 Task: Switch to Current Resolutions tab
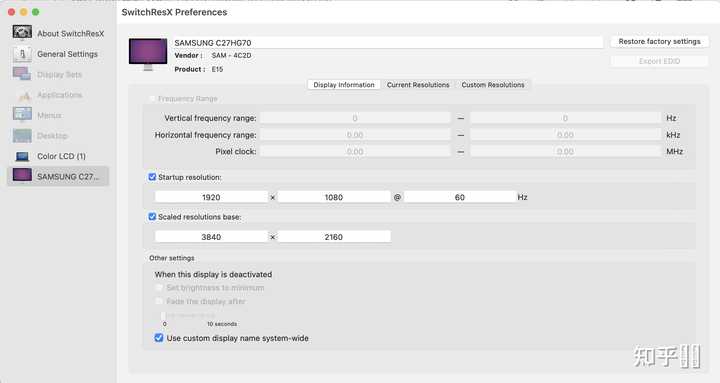418,85
